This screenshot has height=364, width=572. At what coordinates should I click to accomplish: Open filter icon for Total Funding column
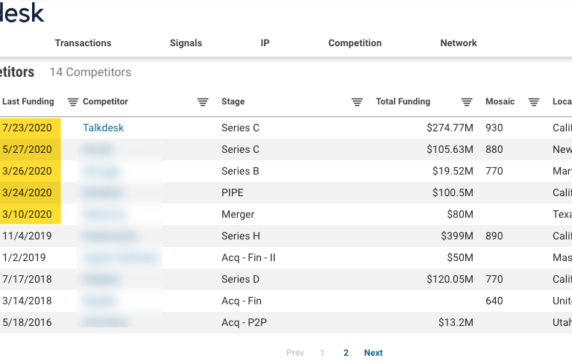point(467,102)
